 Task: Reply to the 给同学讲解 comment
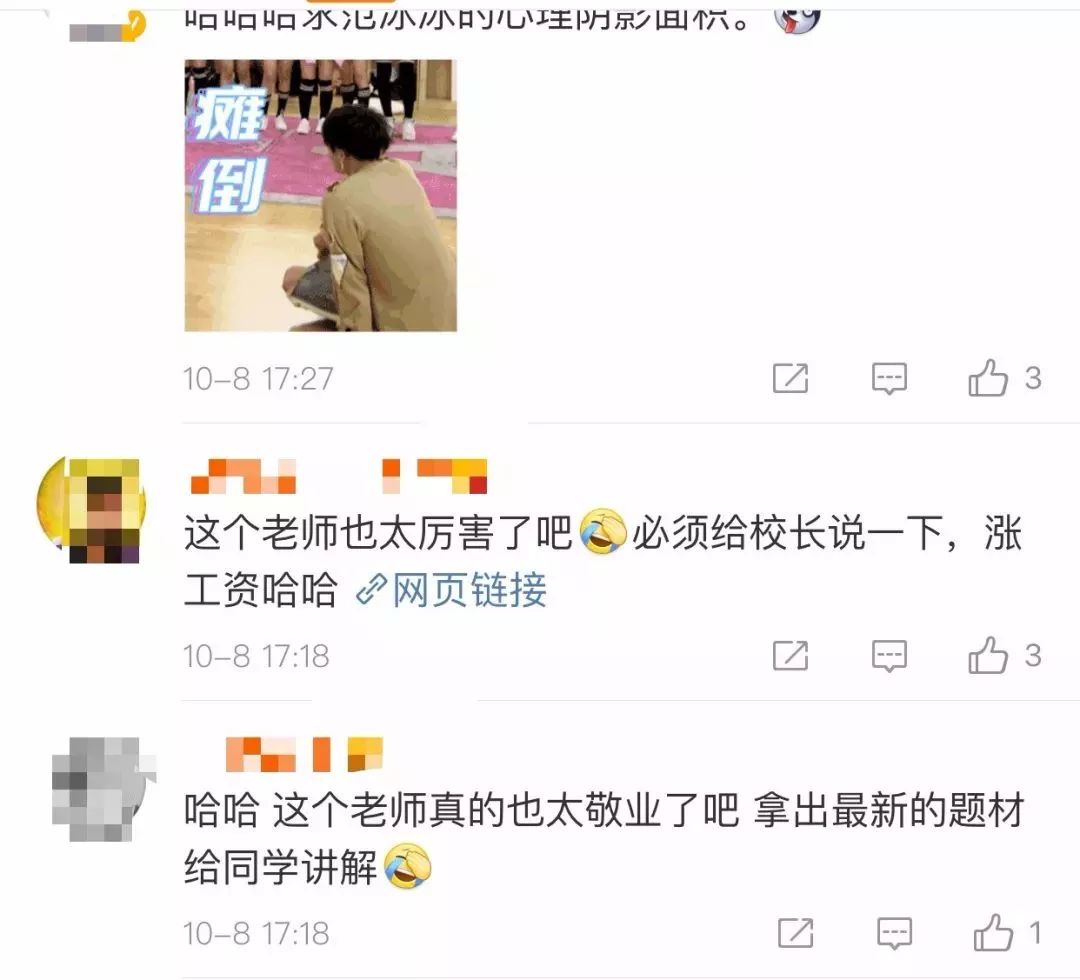point(894,934)
